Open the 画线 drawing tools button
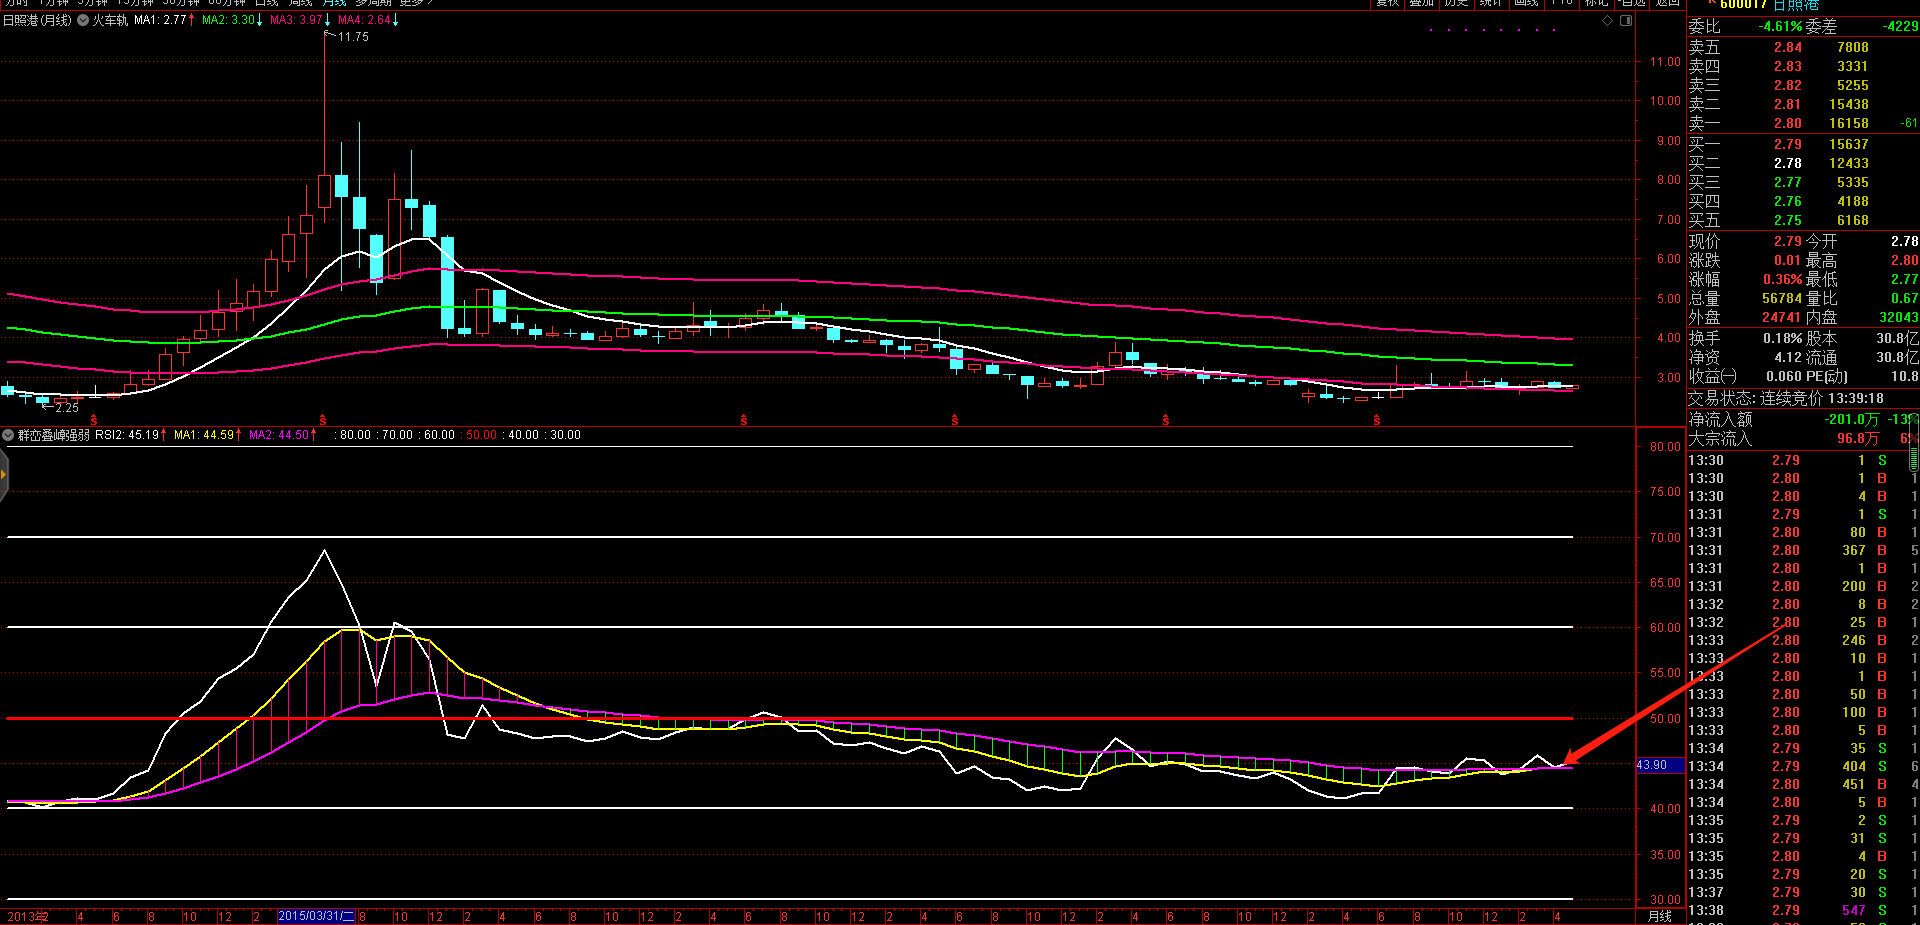The width and height of the screenshot is (1920, 925). tap(1526, 3)
